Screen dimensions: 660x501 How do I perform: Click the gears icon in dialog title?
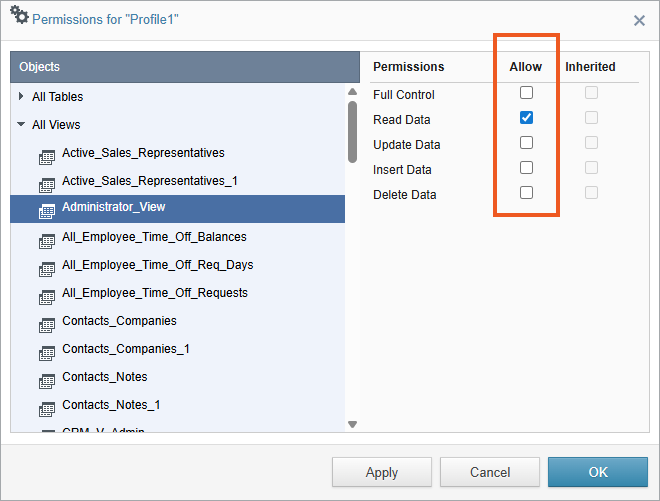coord(19,15)
